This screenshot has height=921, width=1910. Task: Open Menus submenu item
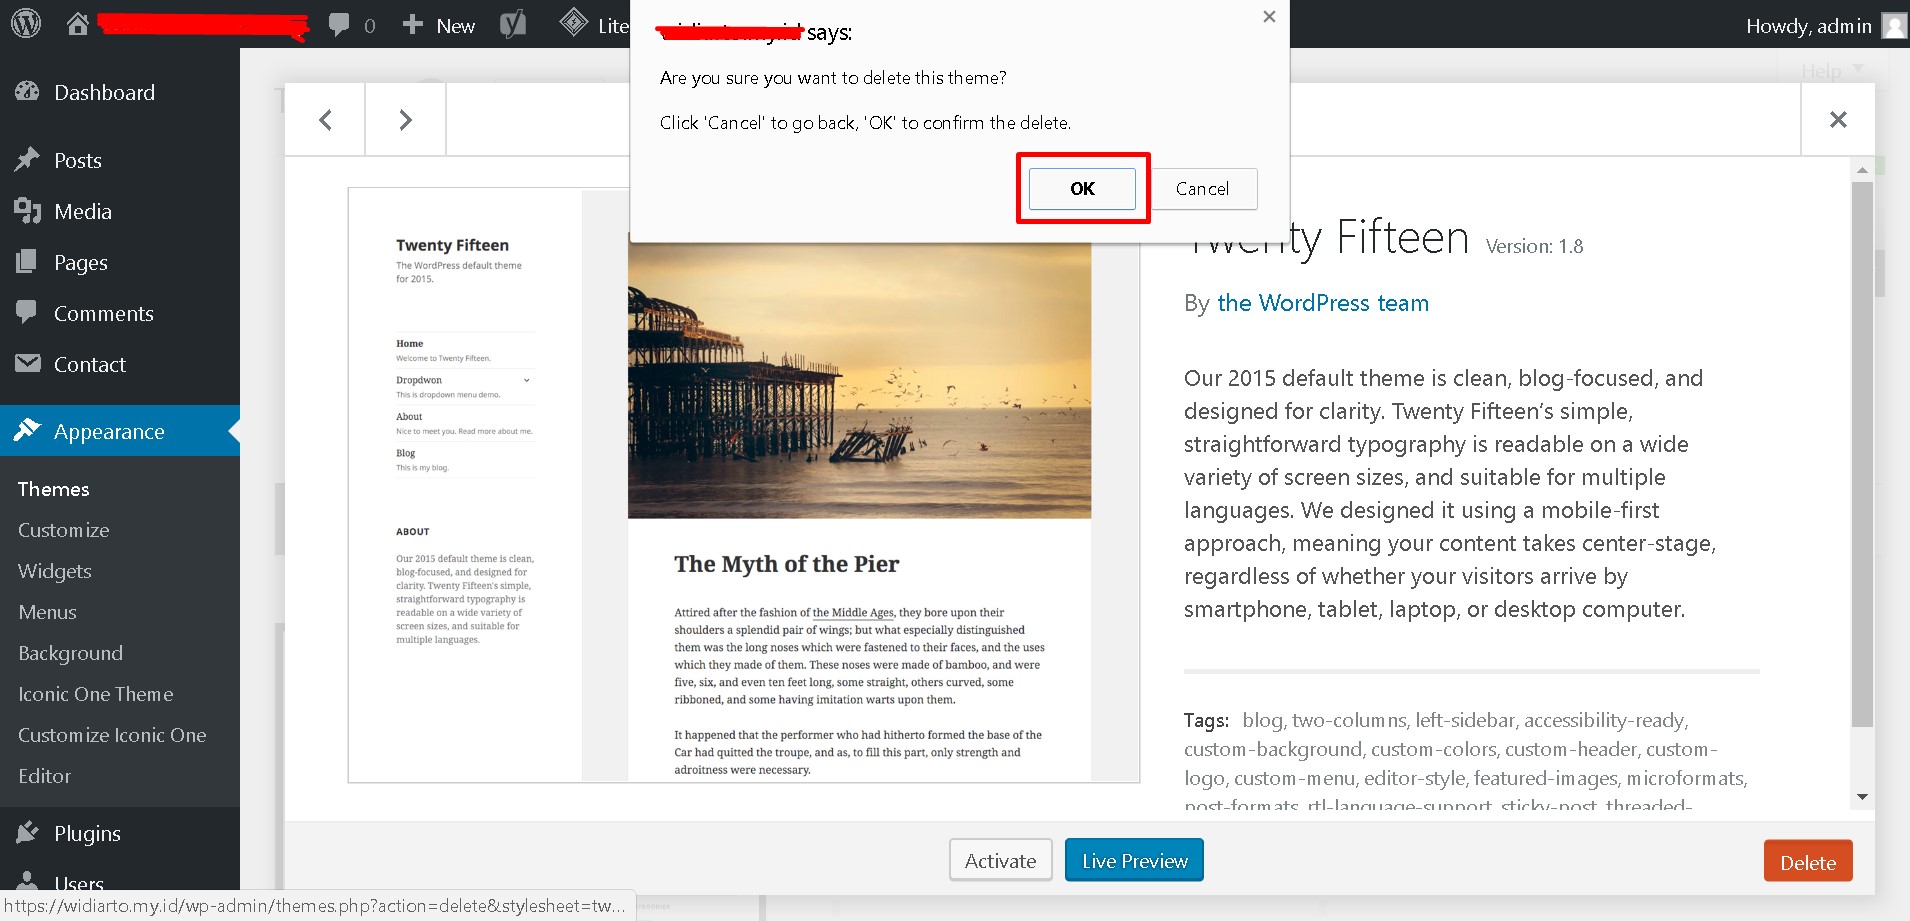[x=47, y=612]
